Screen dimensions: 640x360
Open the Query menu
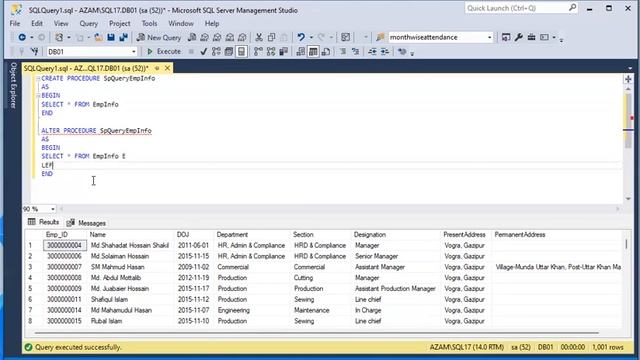coord(89,24)
